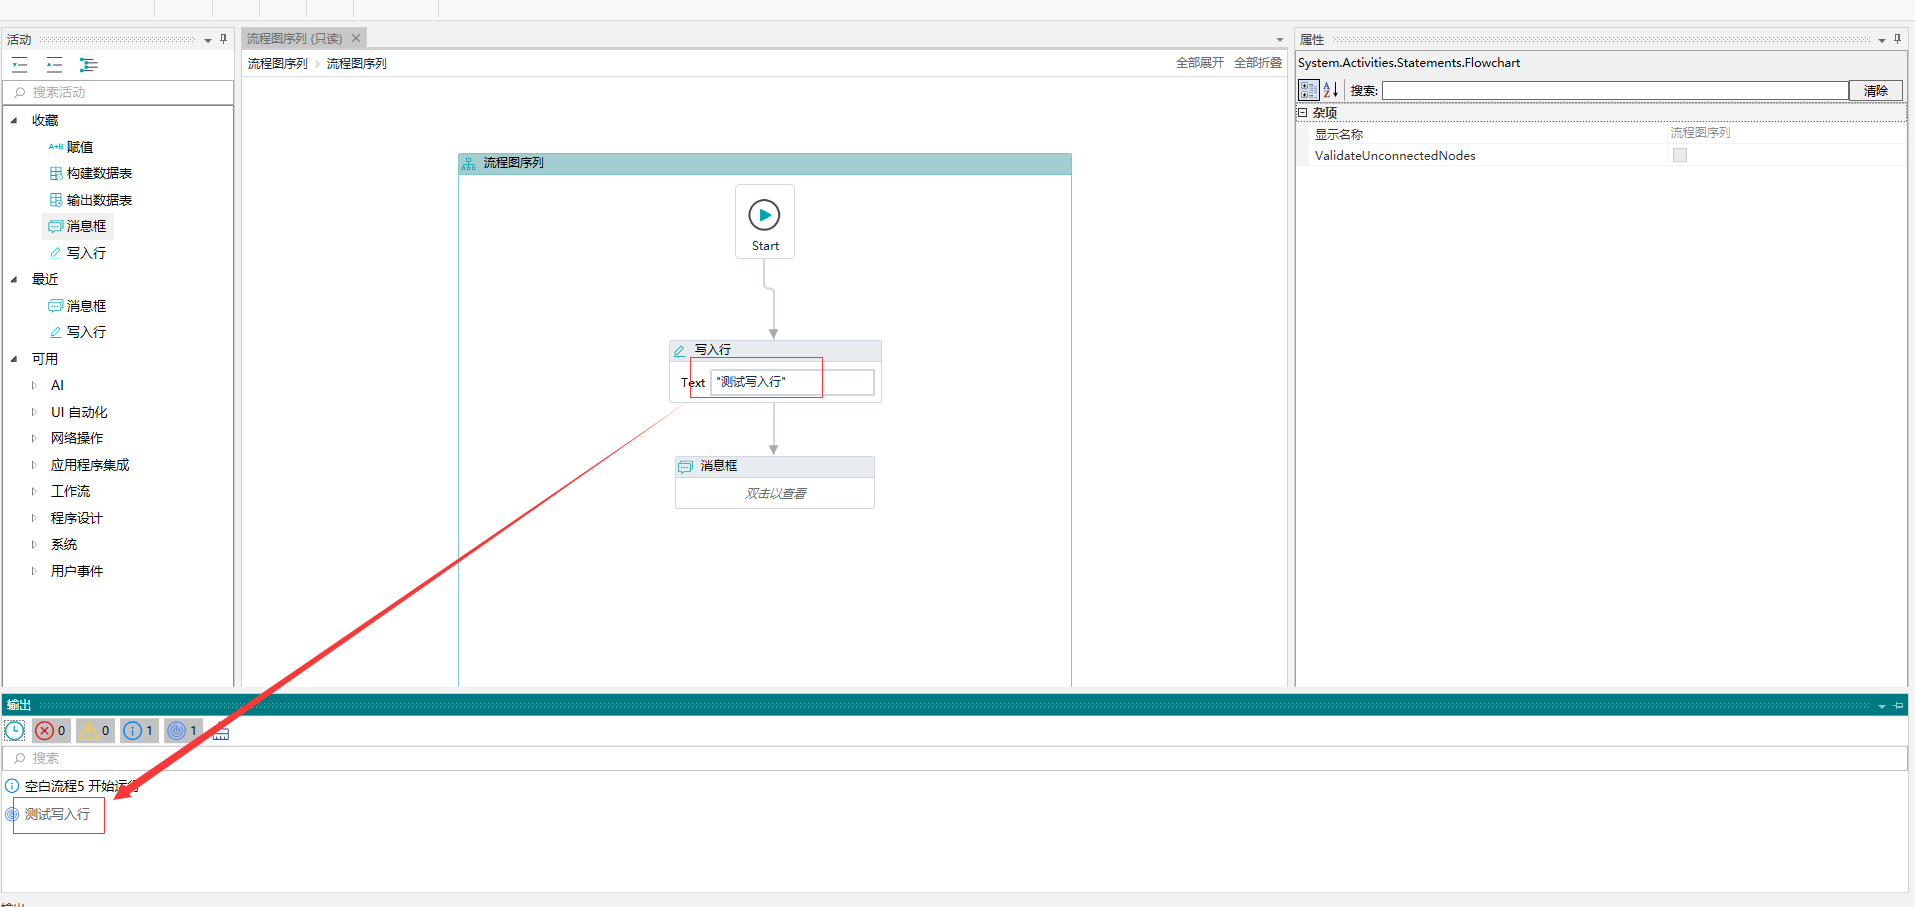Click the 显示名称 value 流程图序列

point(1700,132)
